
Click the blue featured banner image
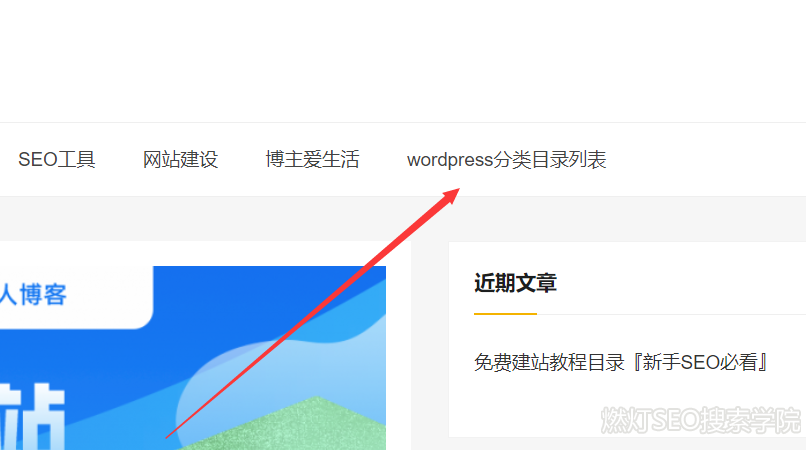pos(193,358)
